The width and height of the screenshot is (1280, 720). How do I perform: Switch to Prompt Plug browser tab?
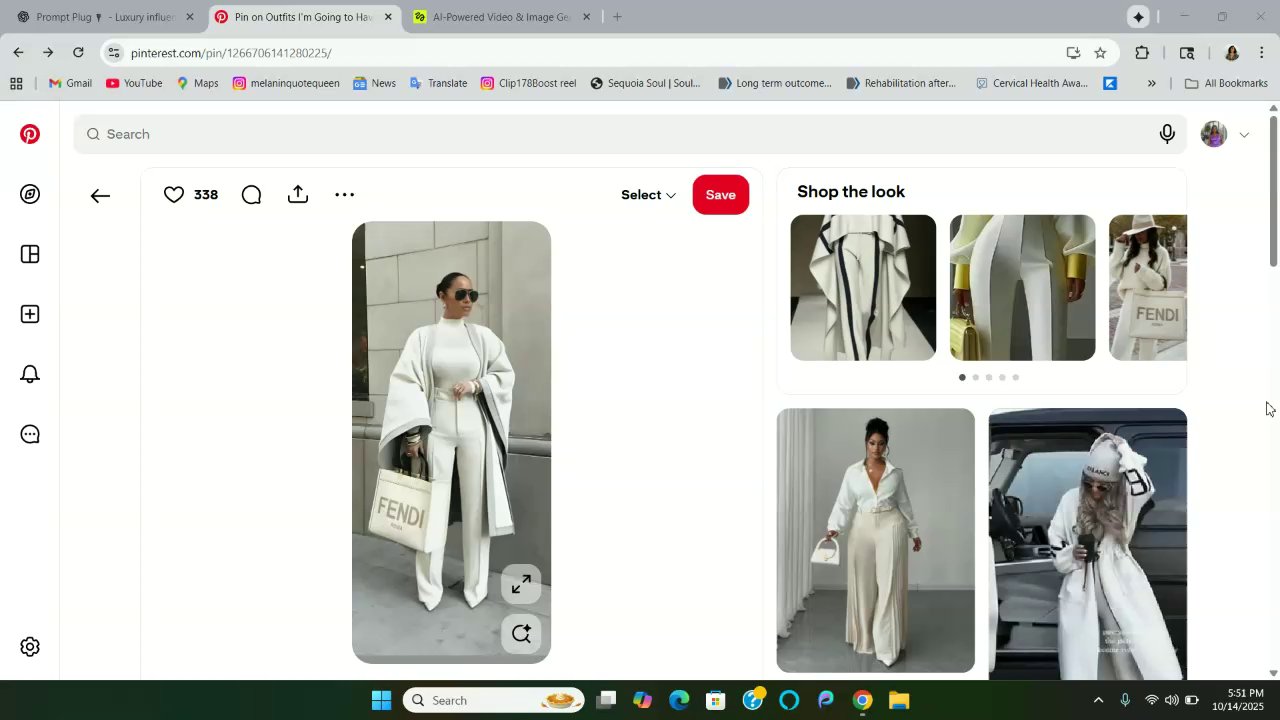[105, 17]
